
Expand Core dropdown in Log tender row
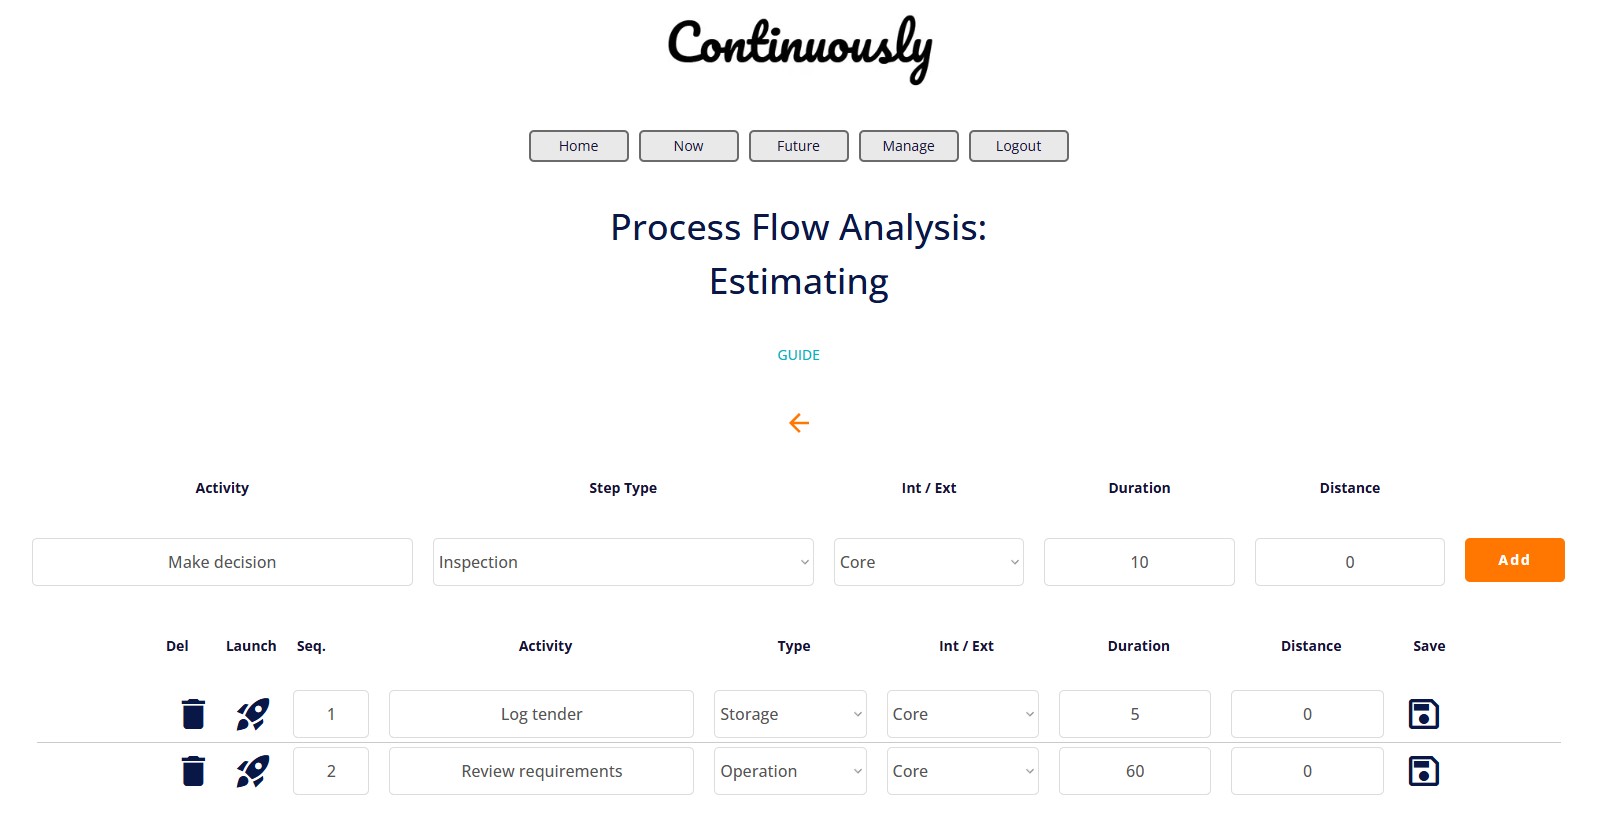pyautogui.click(x=962, y=714)
